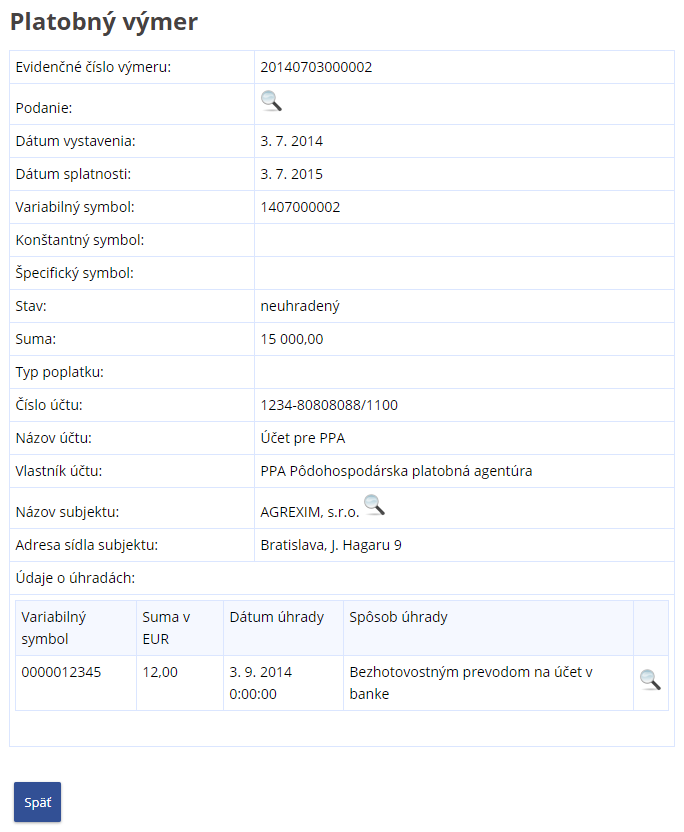The image size is (684, 832).
Task: View details of subject AGREXIM, s.r.o. magnifier
Action: (x=374, y=505)
